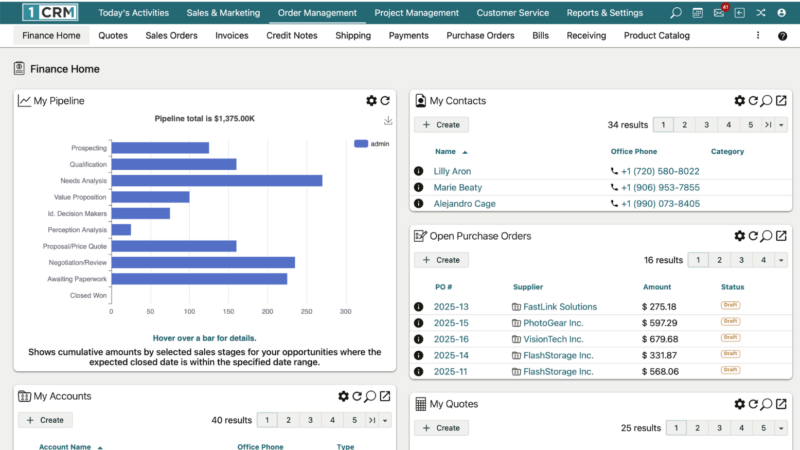This screenshot has width=800, height=450.
Task: Click Create button in My Accounts panel
Action: tap(45, 420)
